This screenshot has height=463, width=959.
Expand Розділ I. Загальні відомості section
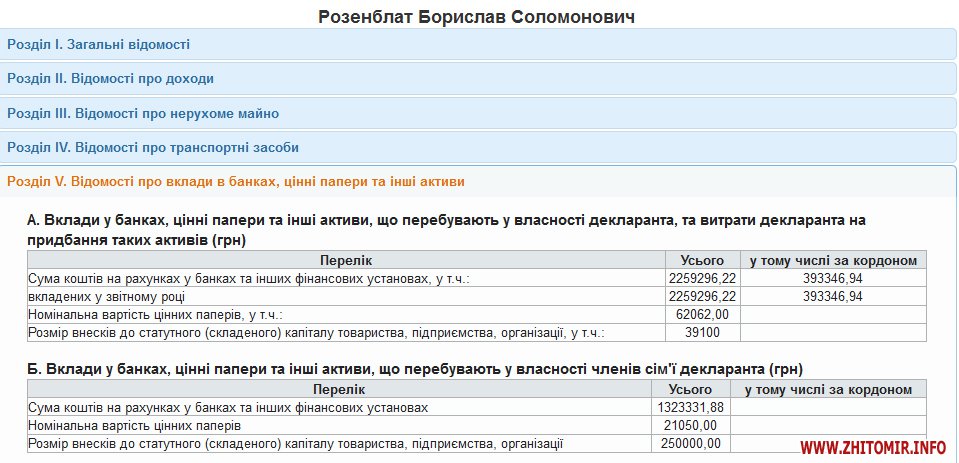click(x=98, y=44)
